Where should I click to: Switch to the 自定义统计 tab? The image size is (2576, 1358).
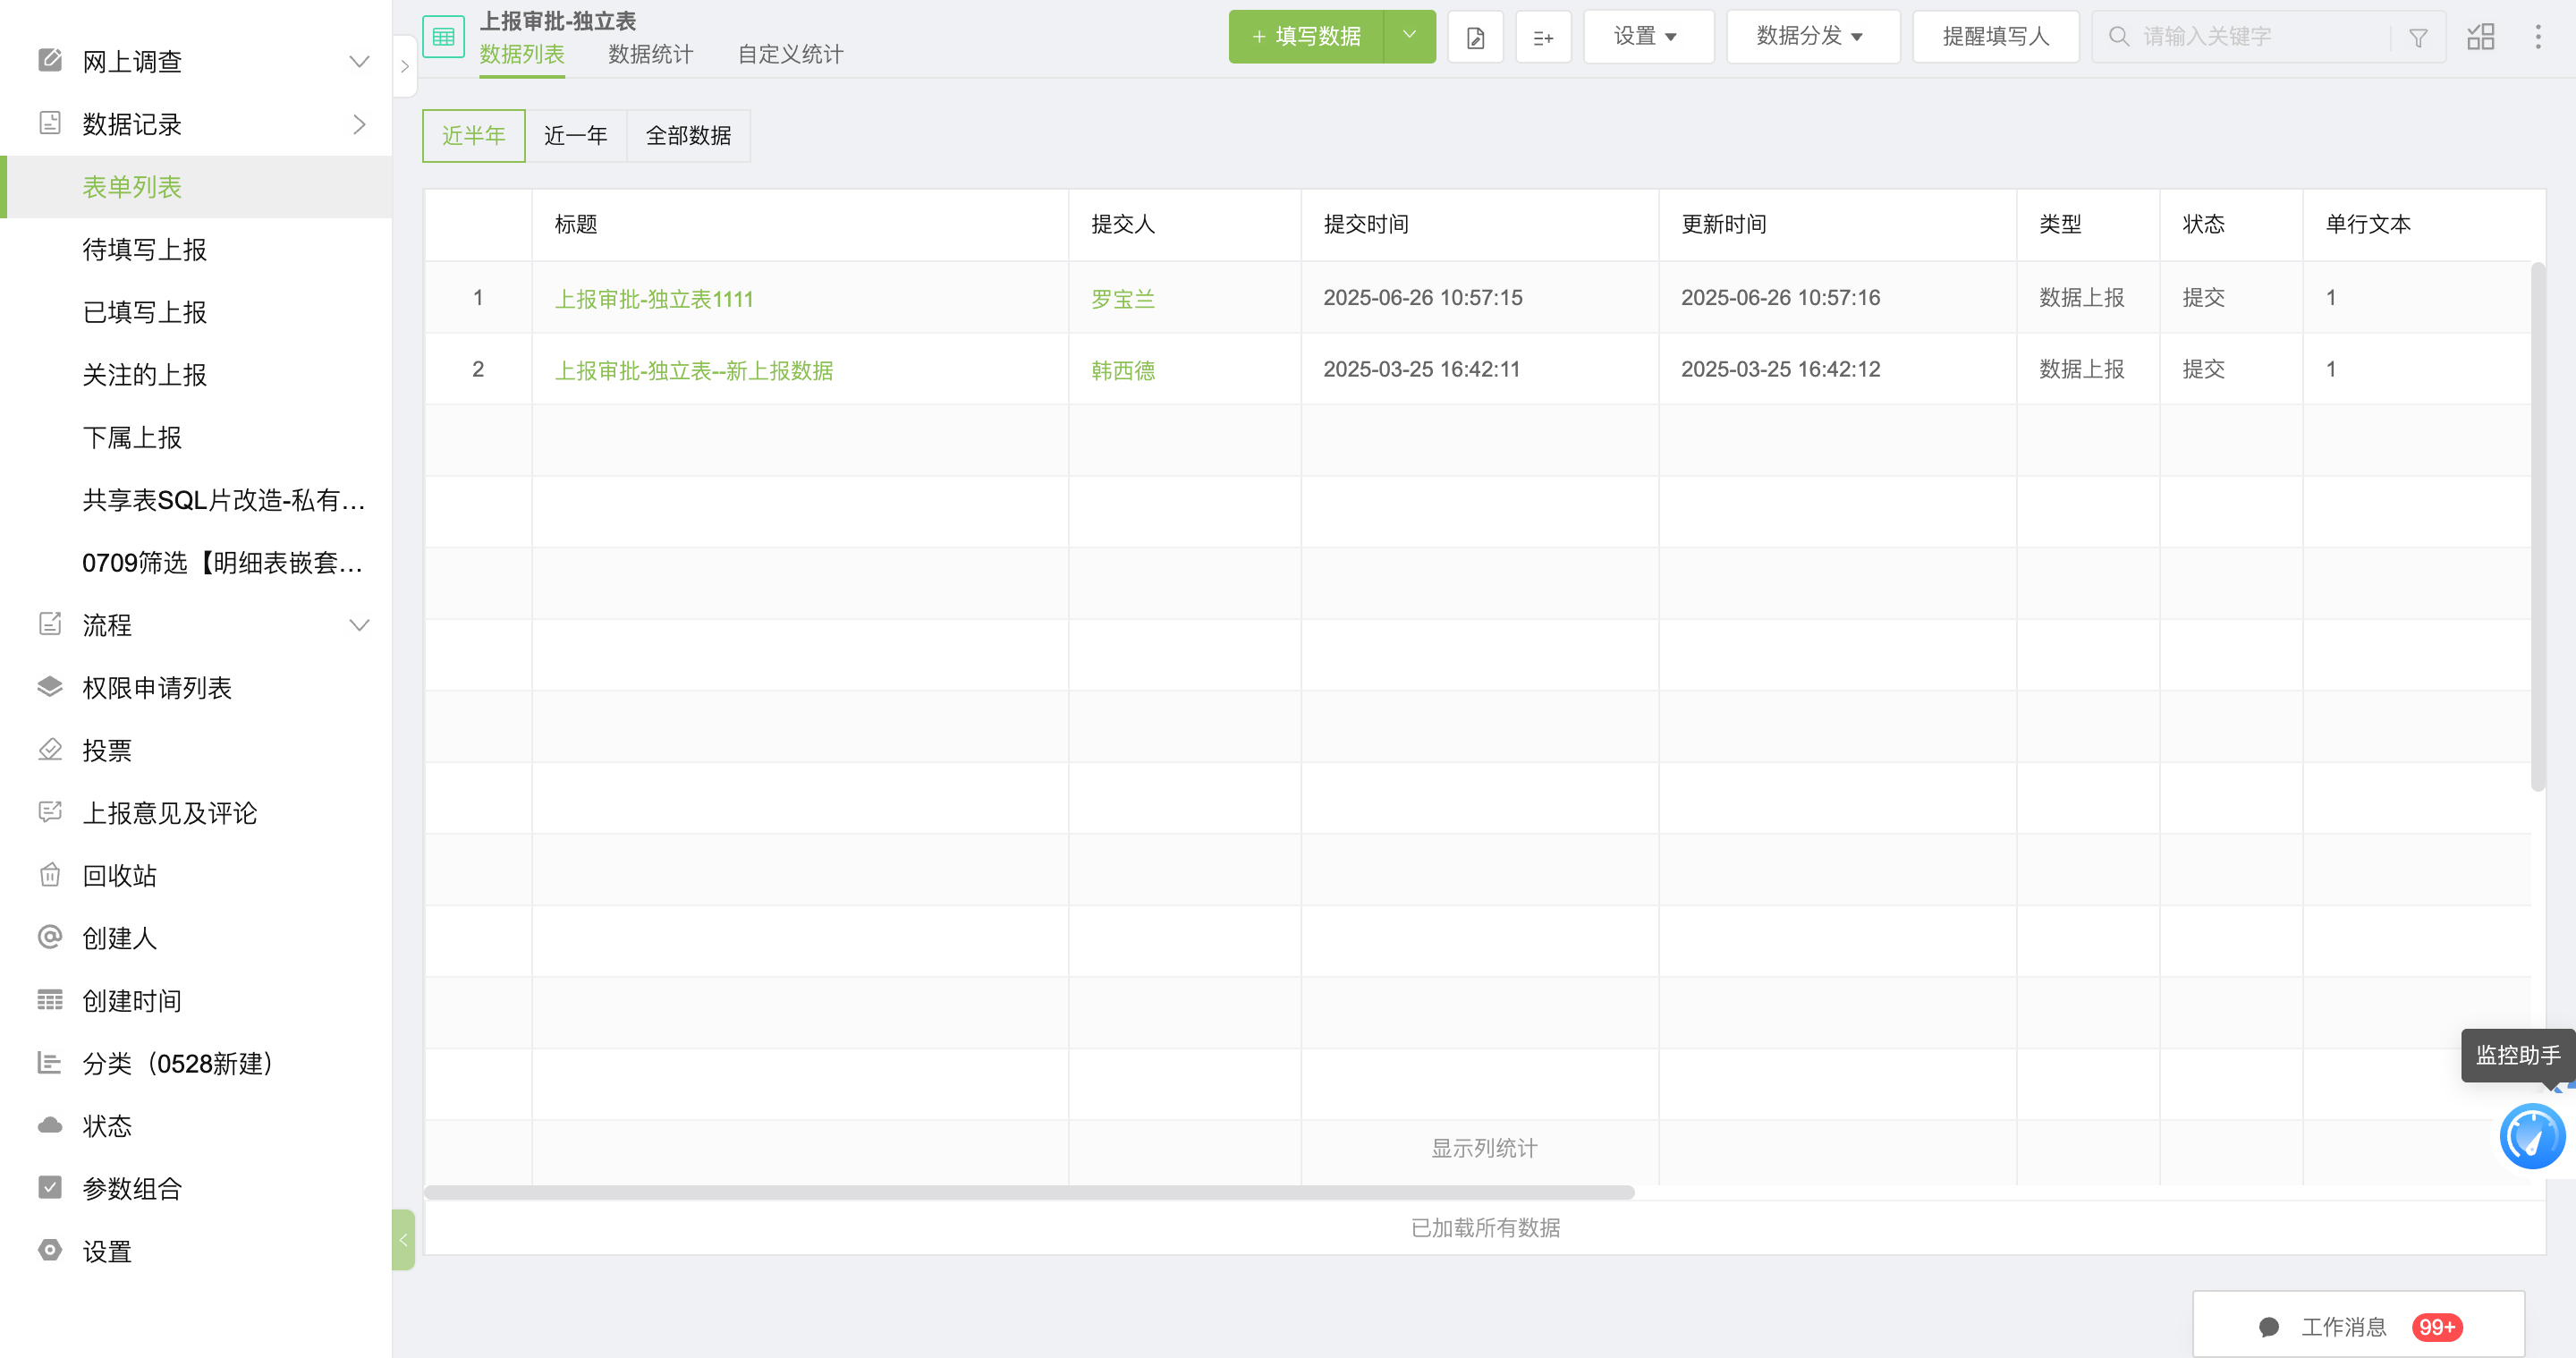[x=790, y=54]
